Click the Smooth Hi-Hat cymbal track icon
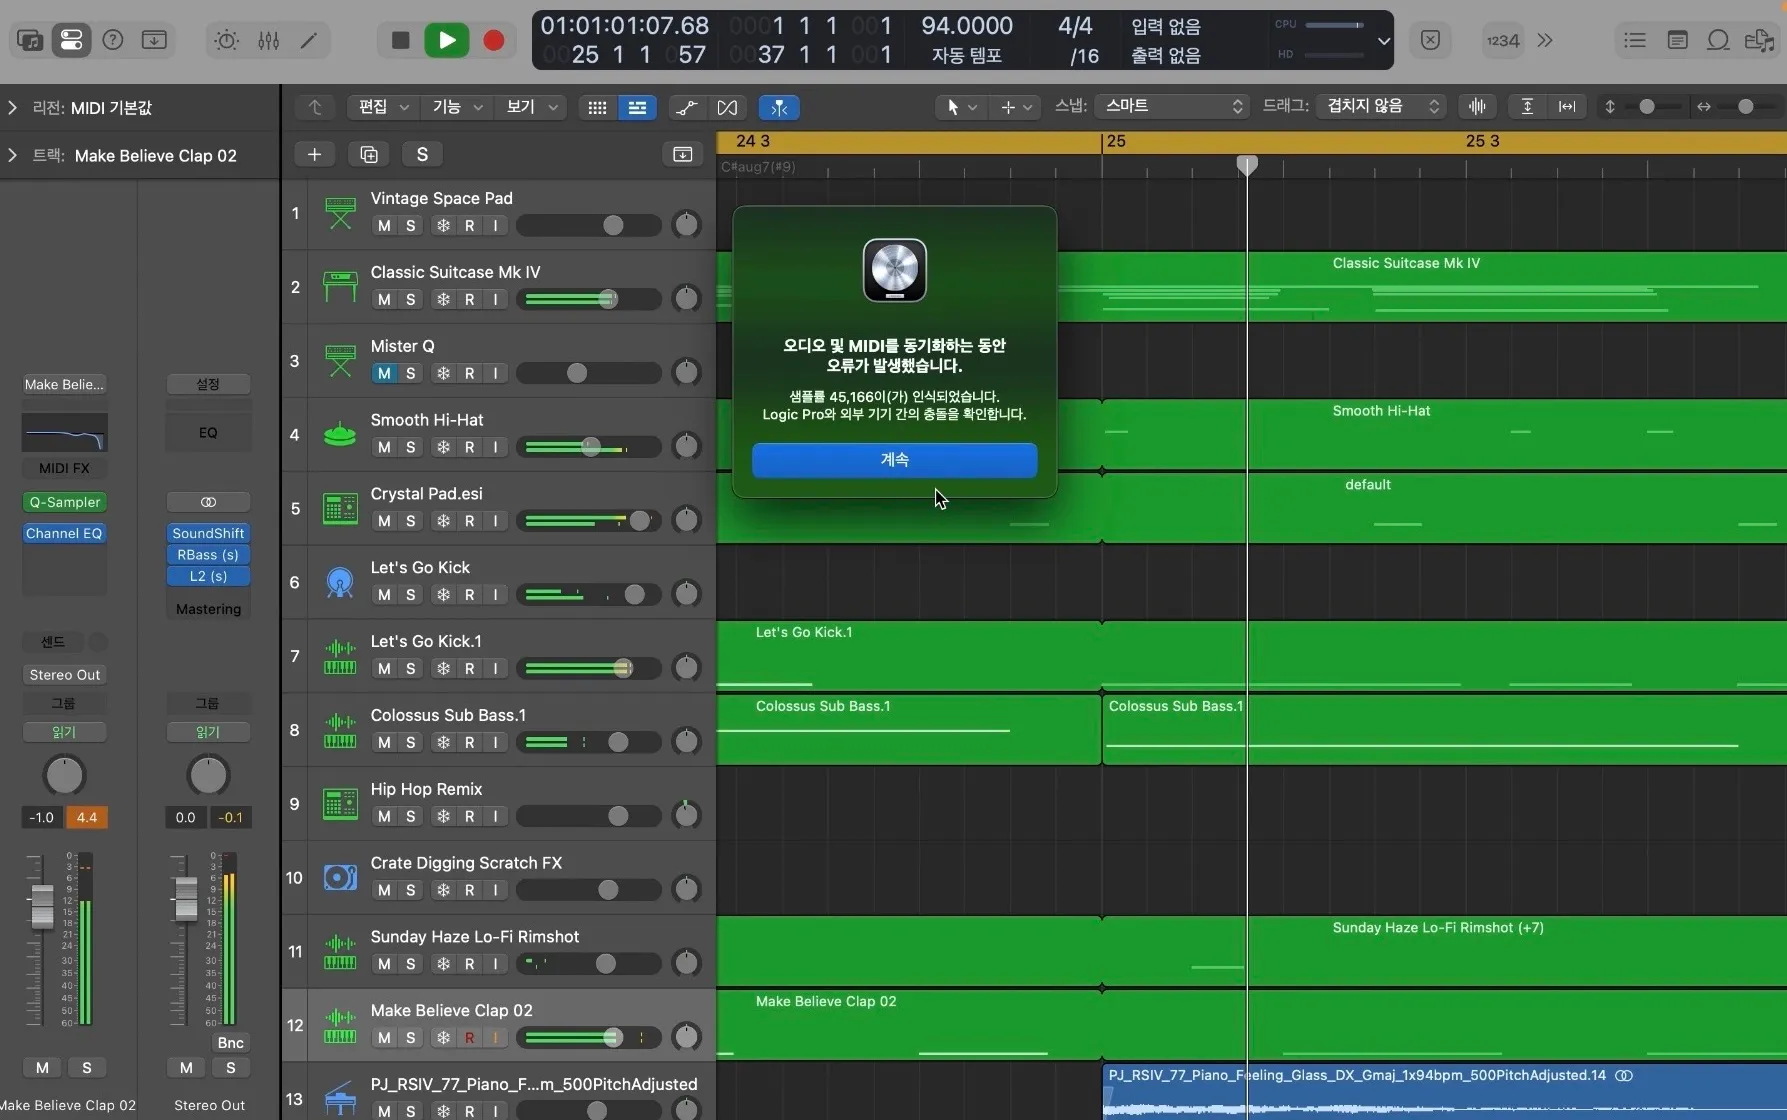The image size is (1787, 1120). [x=340, y=435]
